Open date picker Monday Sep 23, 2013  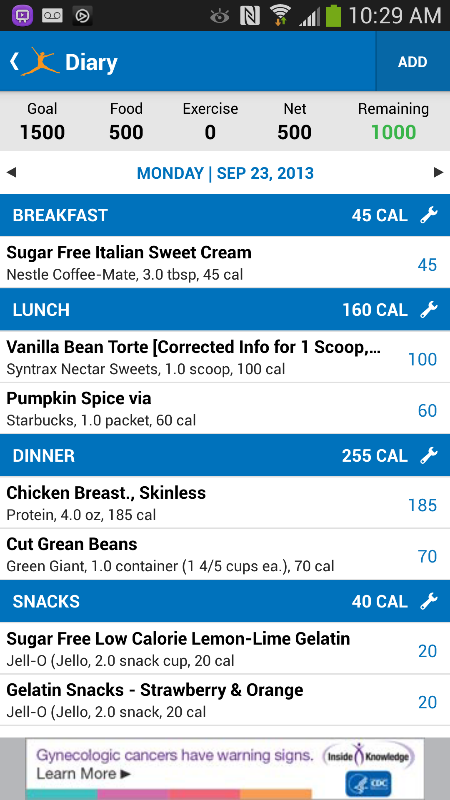click(x=225, y=173)
